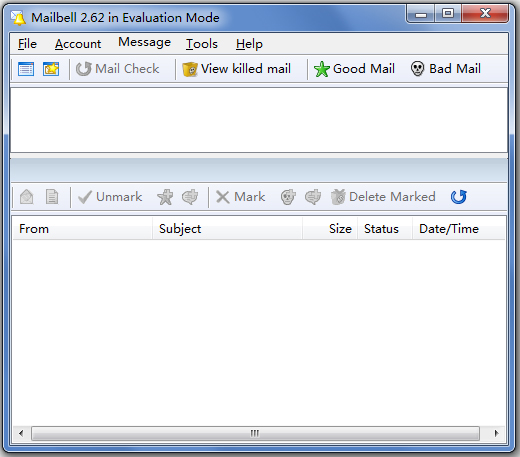The width and height of the screenshot is (520, 457).
Task: Click the document page icon in message toolbar
Action: [52, 197]
